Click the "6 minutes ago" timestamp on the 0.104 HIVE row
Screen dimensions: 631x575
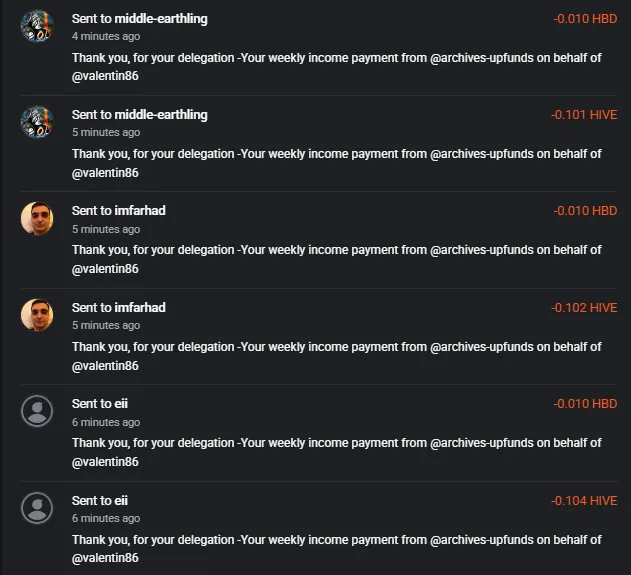coord(106,519)
